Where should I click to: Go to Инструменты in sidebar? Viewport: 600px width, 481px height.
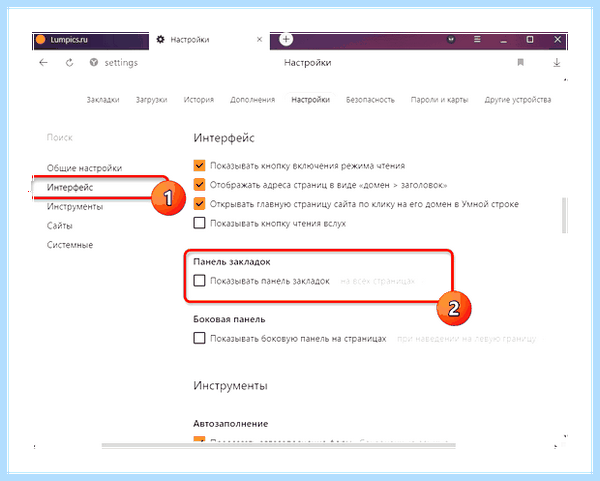[75, 207]
